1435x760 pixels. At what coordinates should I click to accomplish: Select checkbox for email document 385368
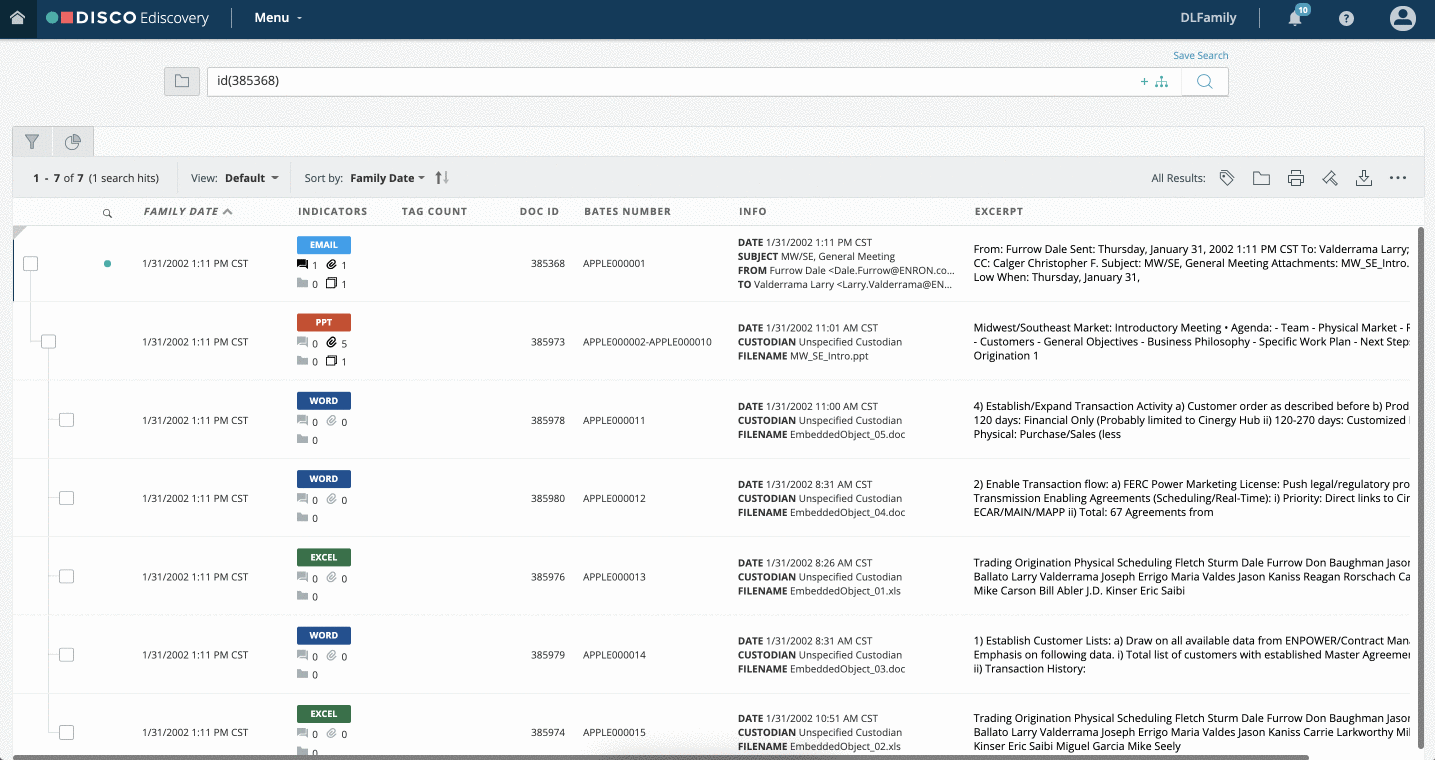31,264
